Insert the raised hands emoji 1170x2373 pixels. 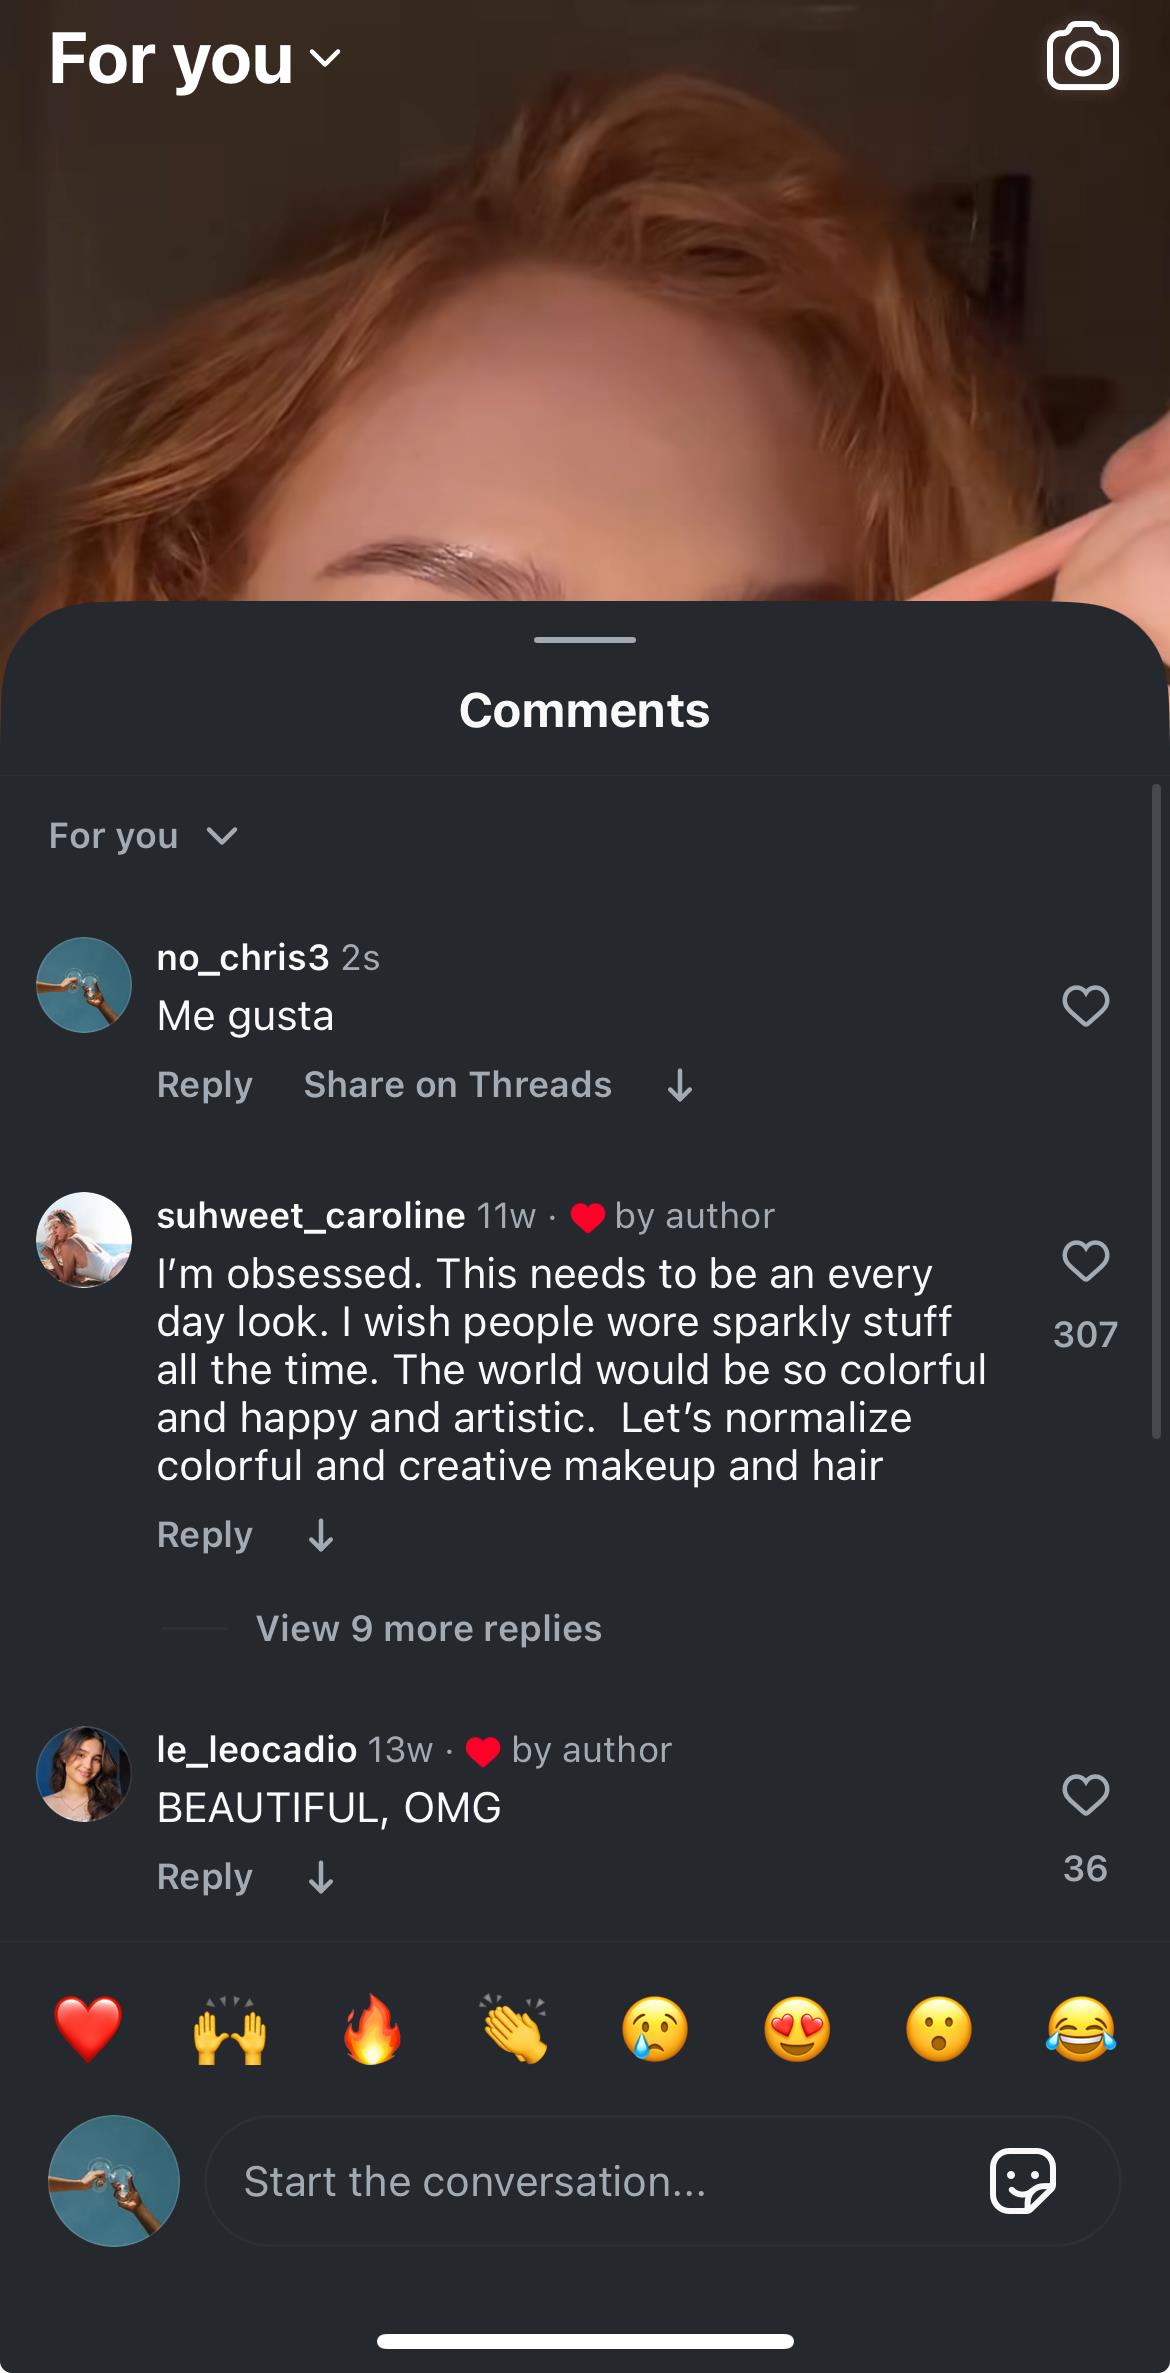coord(230,2030)
